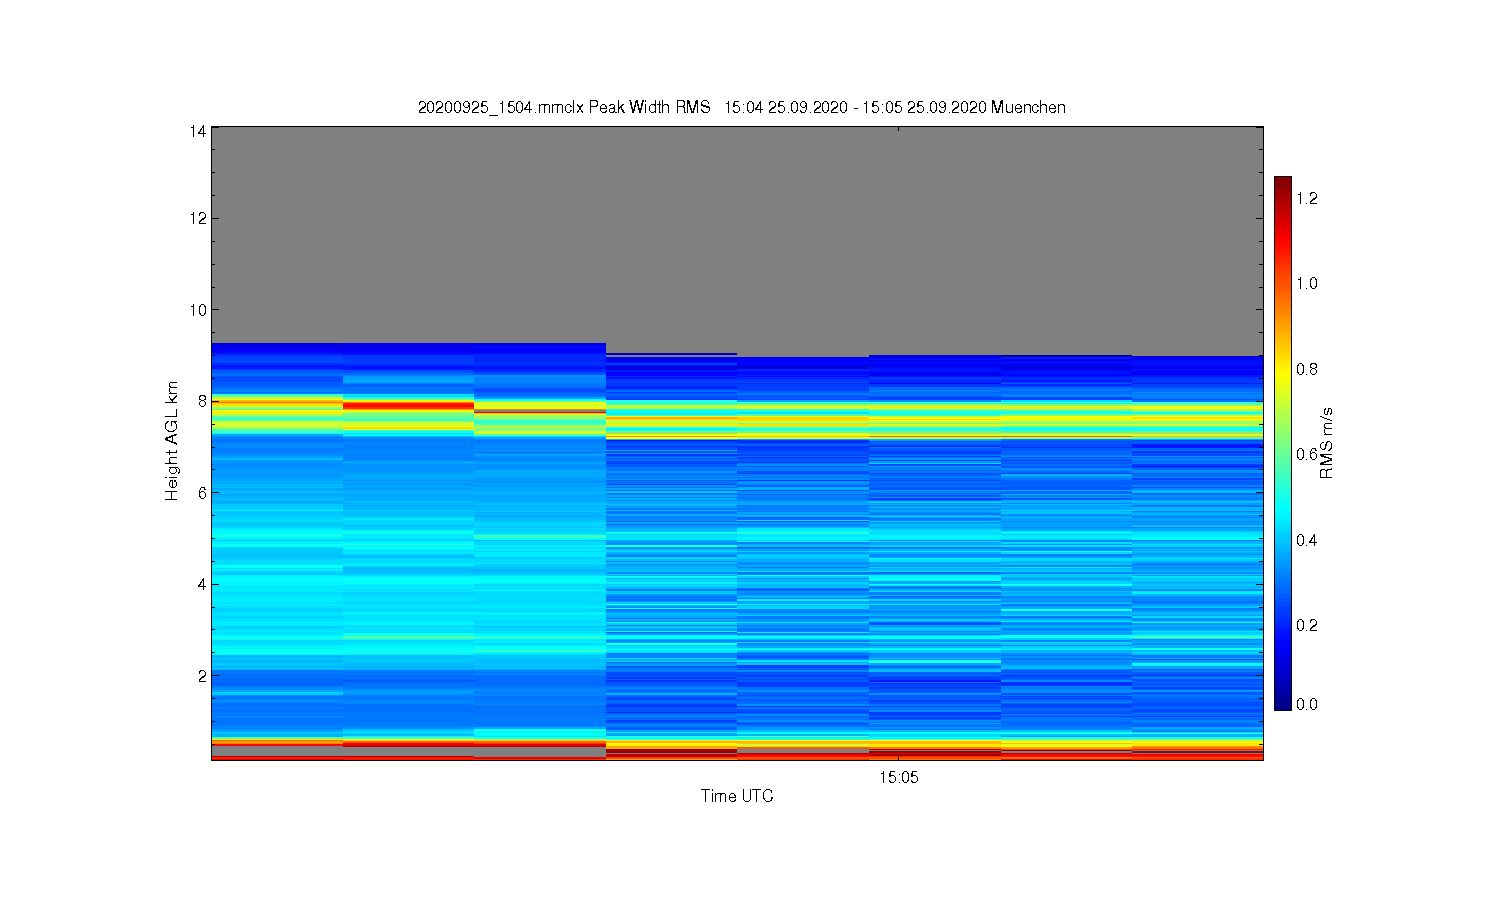Click the 10 km height tick label
Image resolution: width=1500 pixels, height=900 pixels.
click(198, 309)
